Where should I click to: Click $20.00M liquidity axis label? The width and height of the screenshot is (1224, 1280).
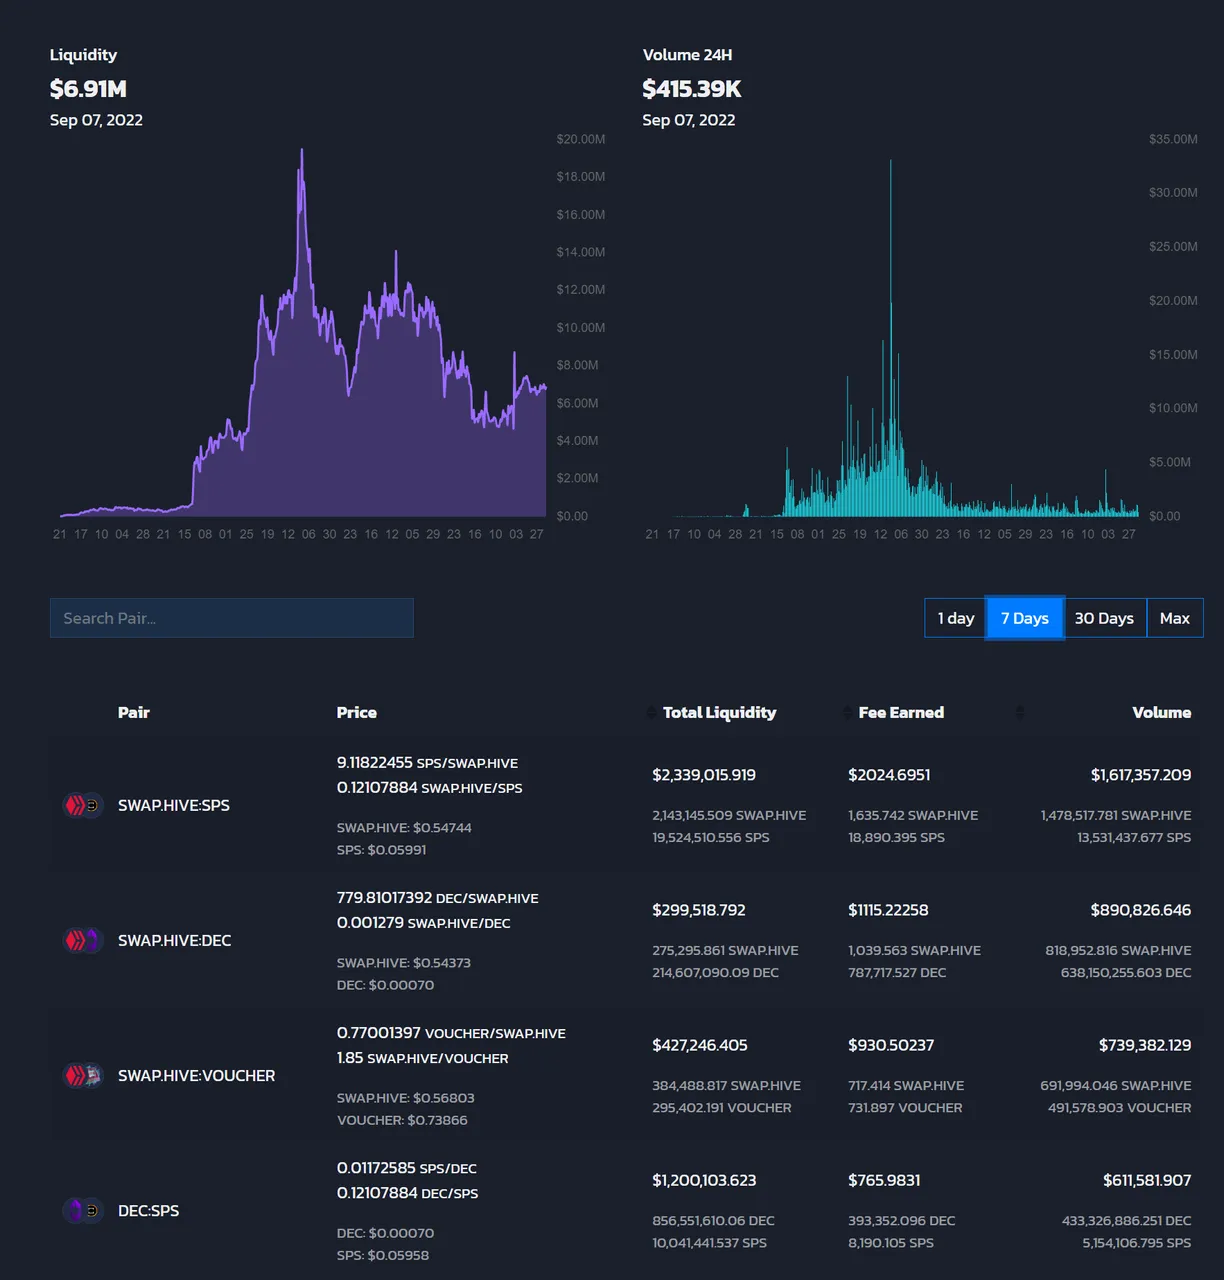(581, 139)
